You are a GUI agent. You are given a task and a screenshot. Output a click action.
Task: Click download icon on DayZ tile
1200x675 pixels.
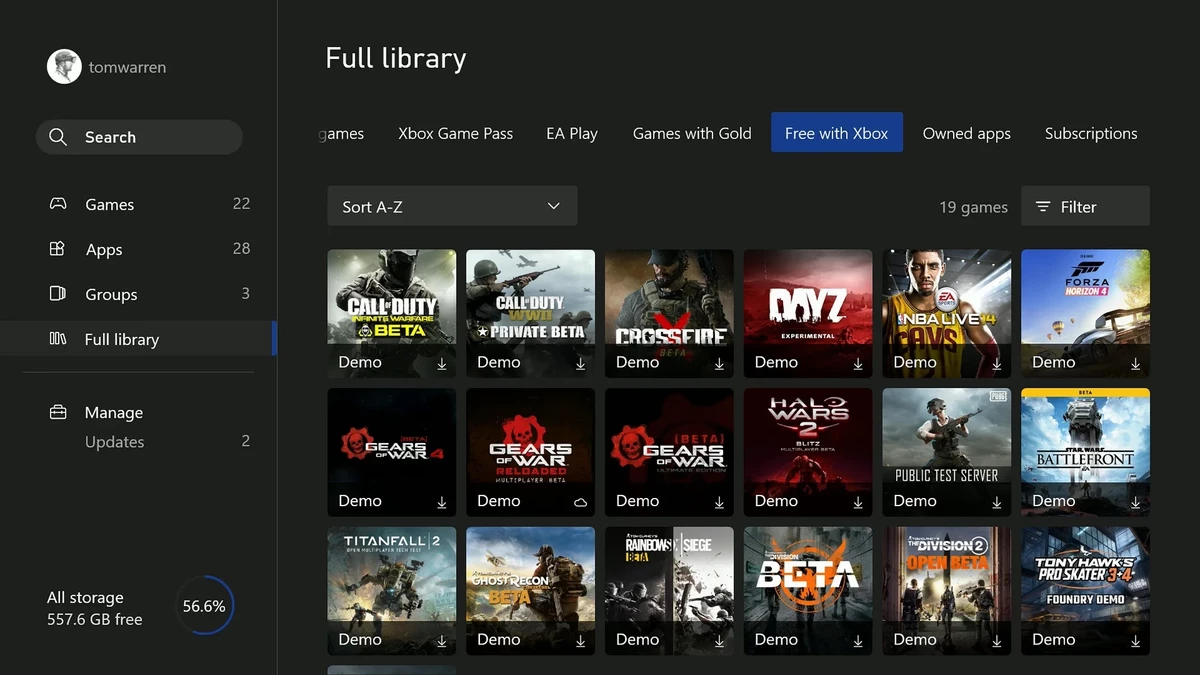tap(858, 364)
